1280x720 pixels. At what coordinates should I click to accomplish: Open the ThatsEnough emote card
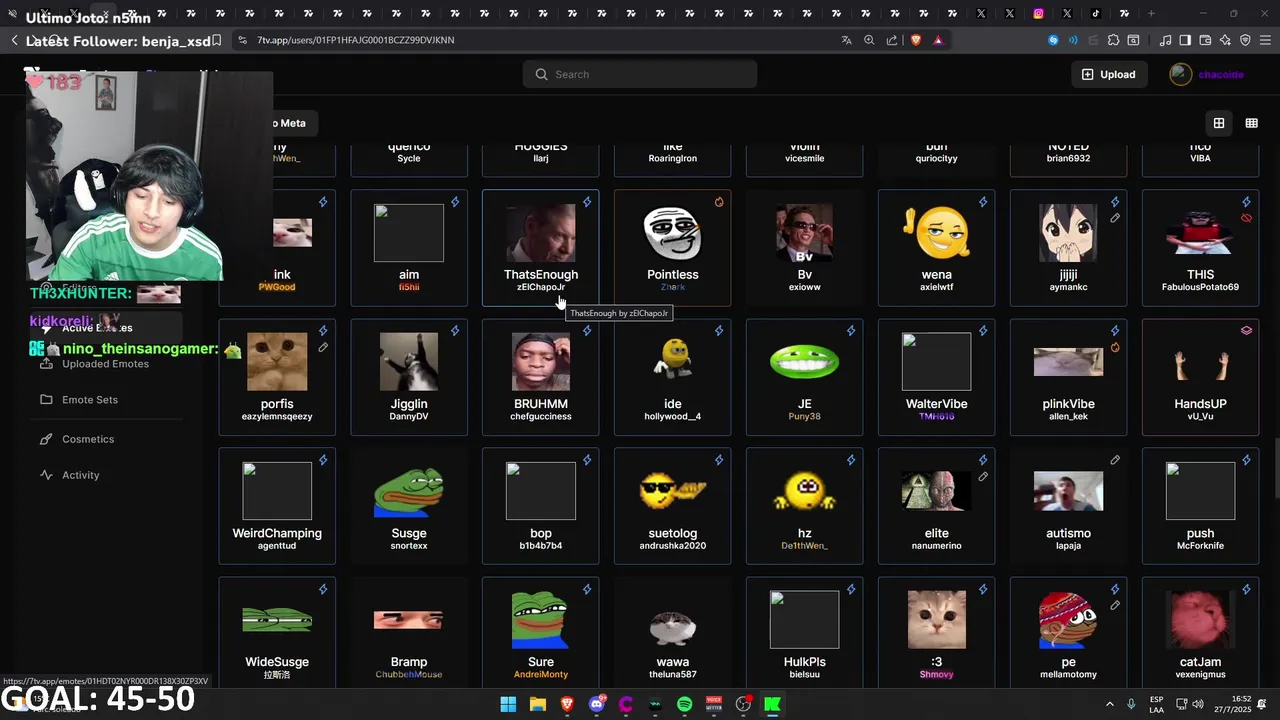click(x=541, y=248)
